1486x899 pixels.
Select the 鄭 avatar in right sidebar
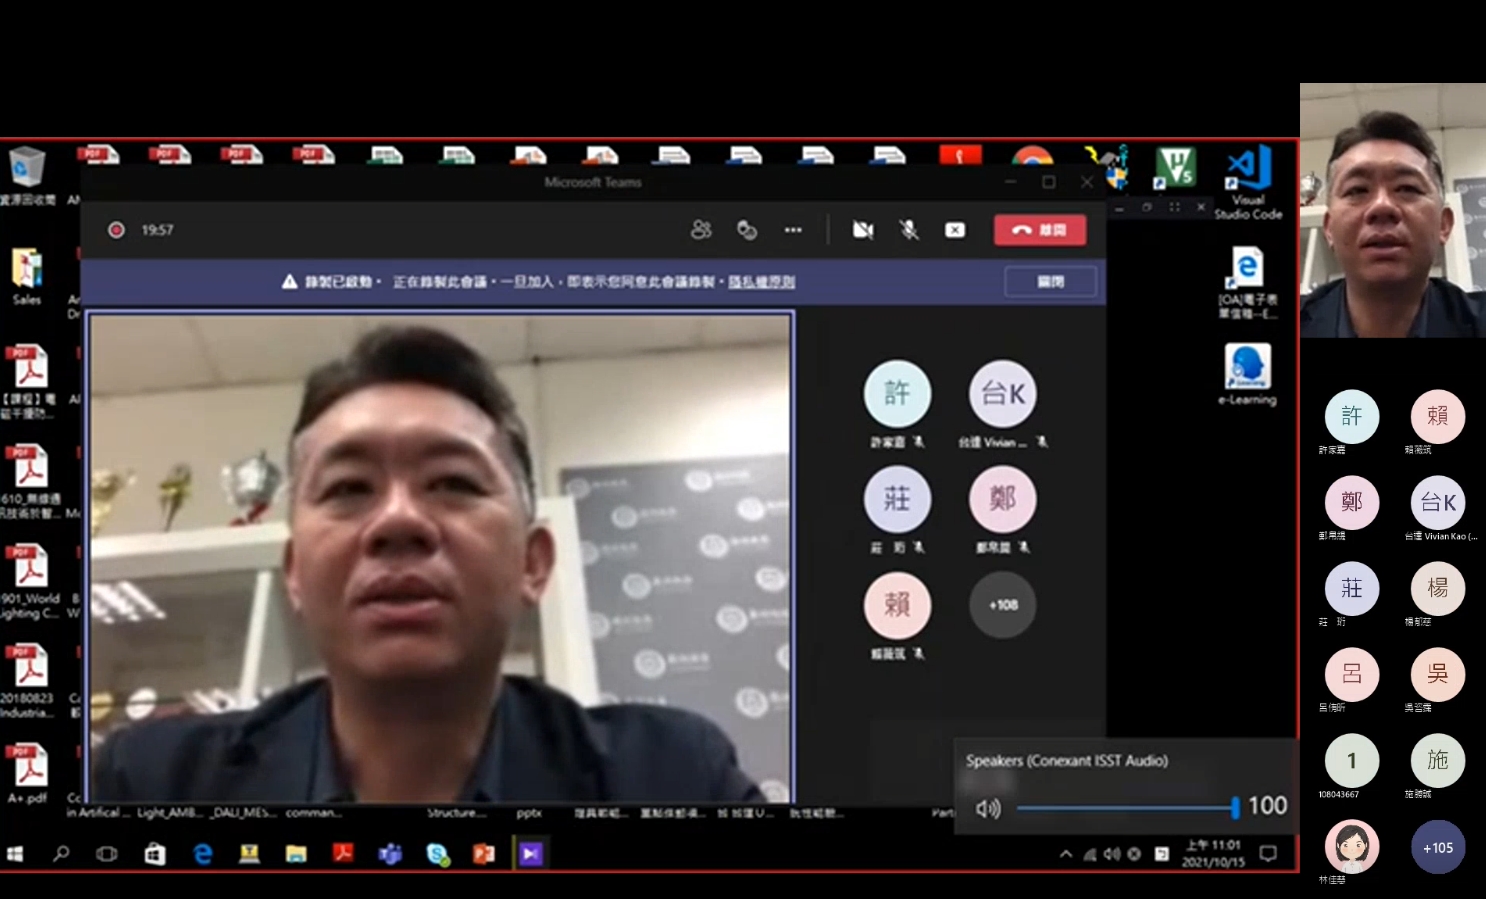tap(1352, 502)
